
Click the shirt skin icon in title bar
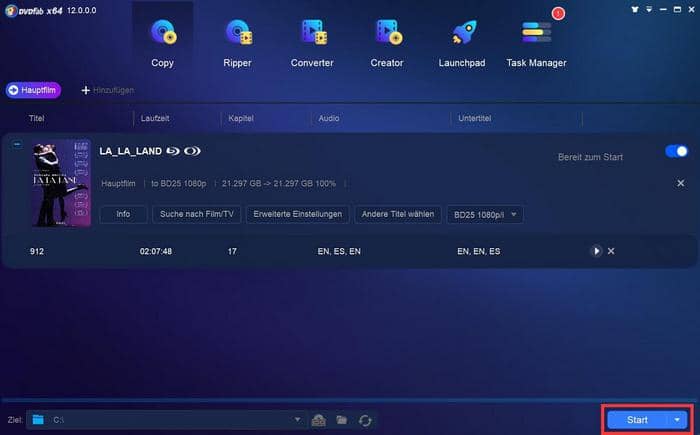tap(635, 9)
